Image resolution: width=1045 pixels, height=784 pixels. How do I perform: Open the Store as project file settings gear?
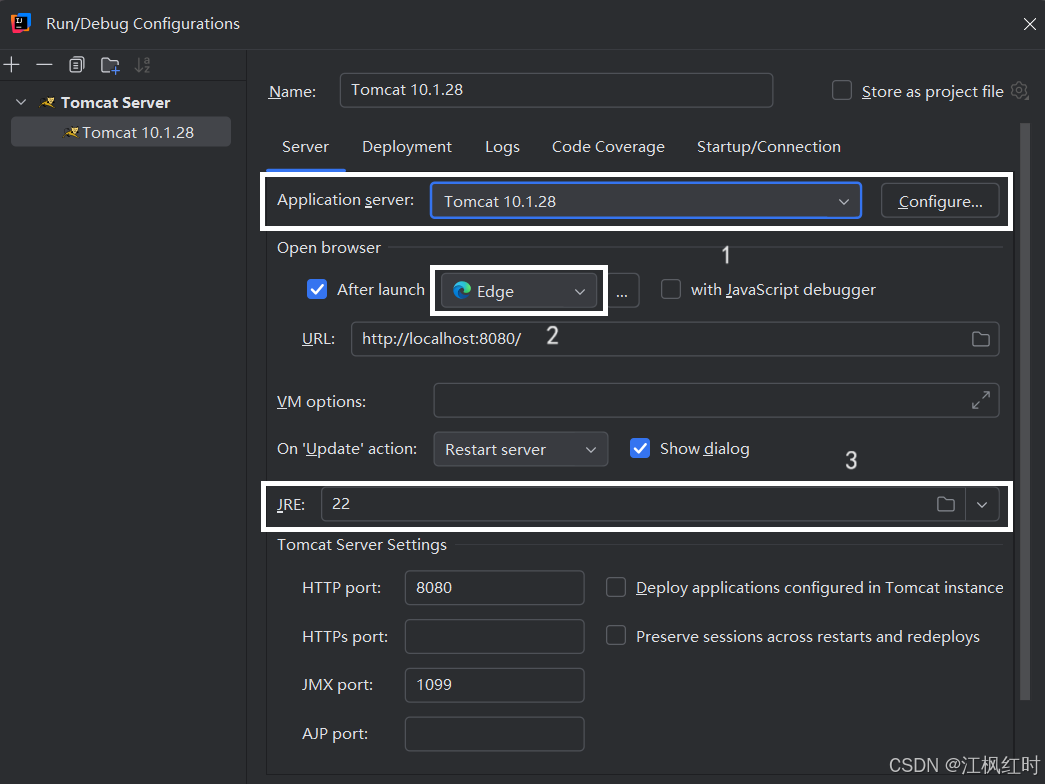point(1020,90)
